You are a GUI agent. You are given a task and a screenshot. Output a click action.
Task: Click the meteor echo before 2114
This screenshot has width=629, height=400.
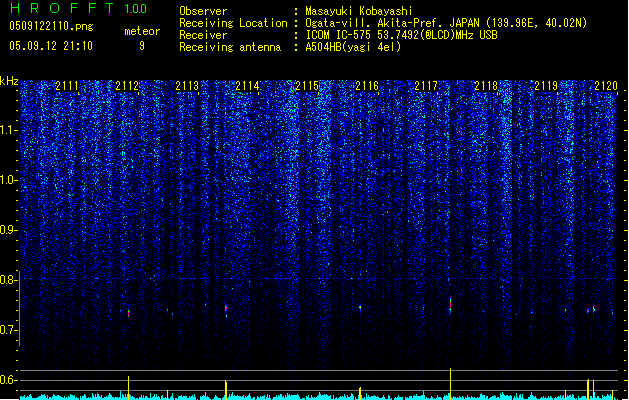(x=226, y=309)
